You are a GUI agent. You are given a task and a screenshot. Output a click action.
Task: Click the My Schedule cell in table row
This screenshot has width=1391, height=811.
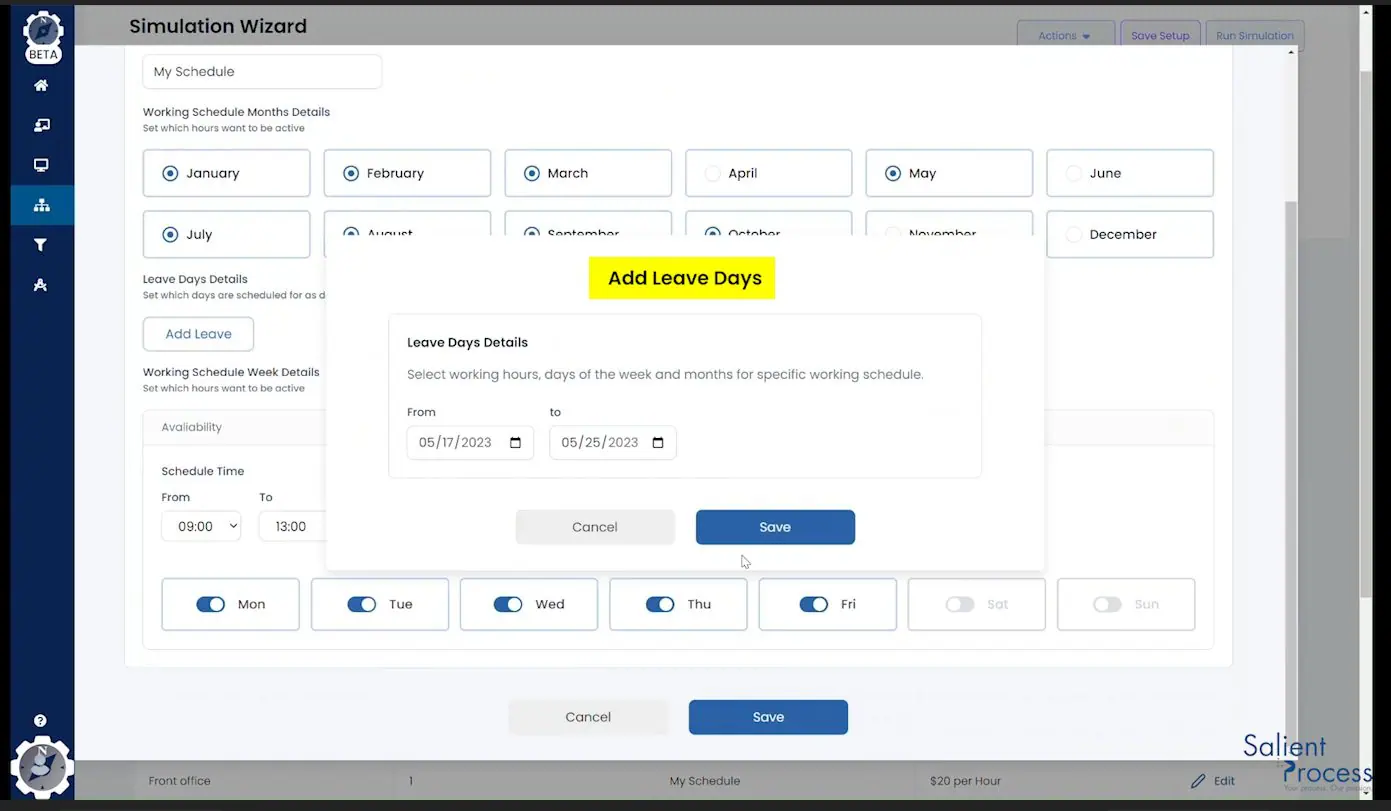click(x=705, y=781)
